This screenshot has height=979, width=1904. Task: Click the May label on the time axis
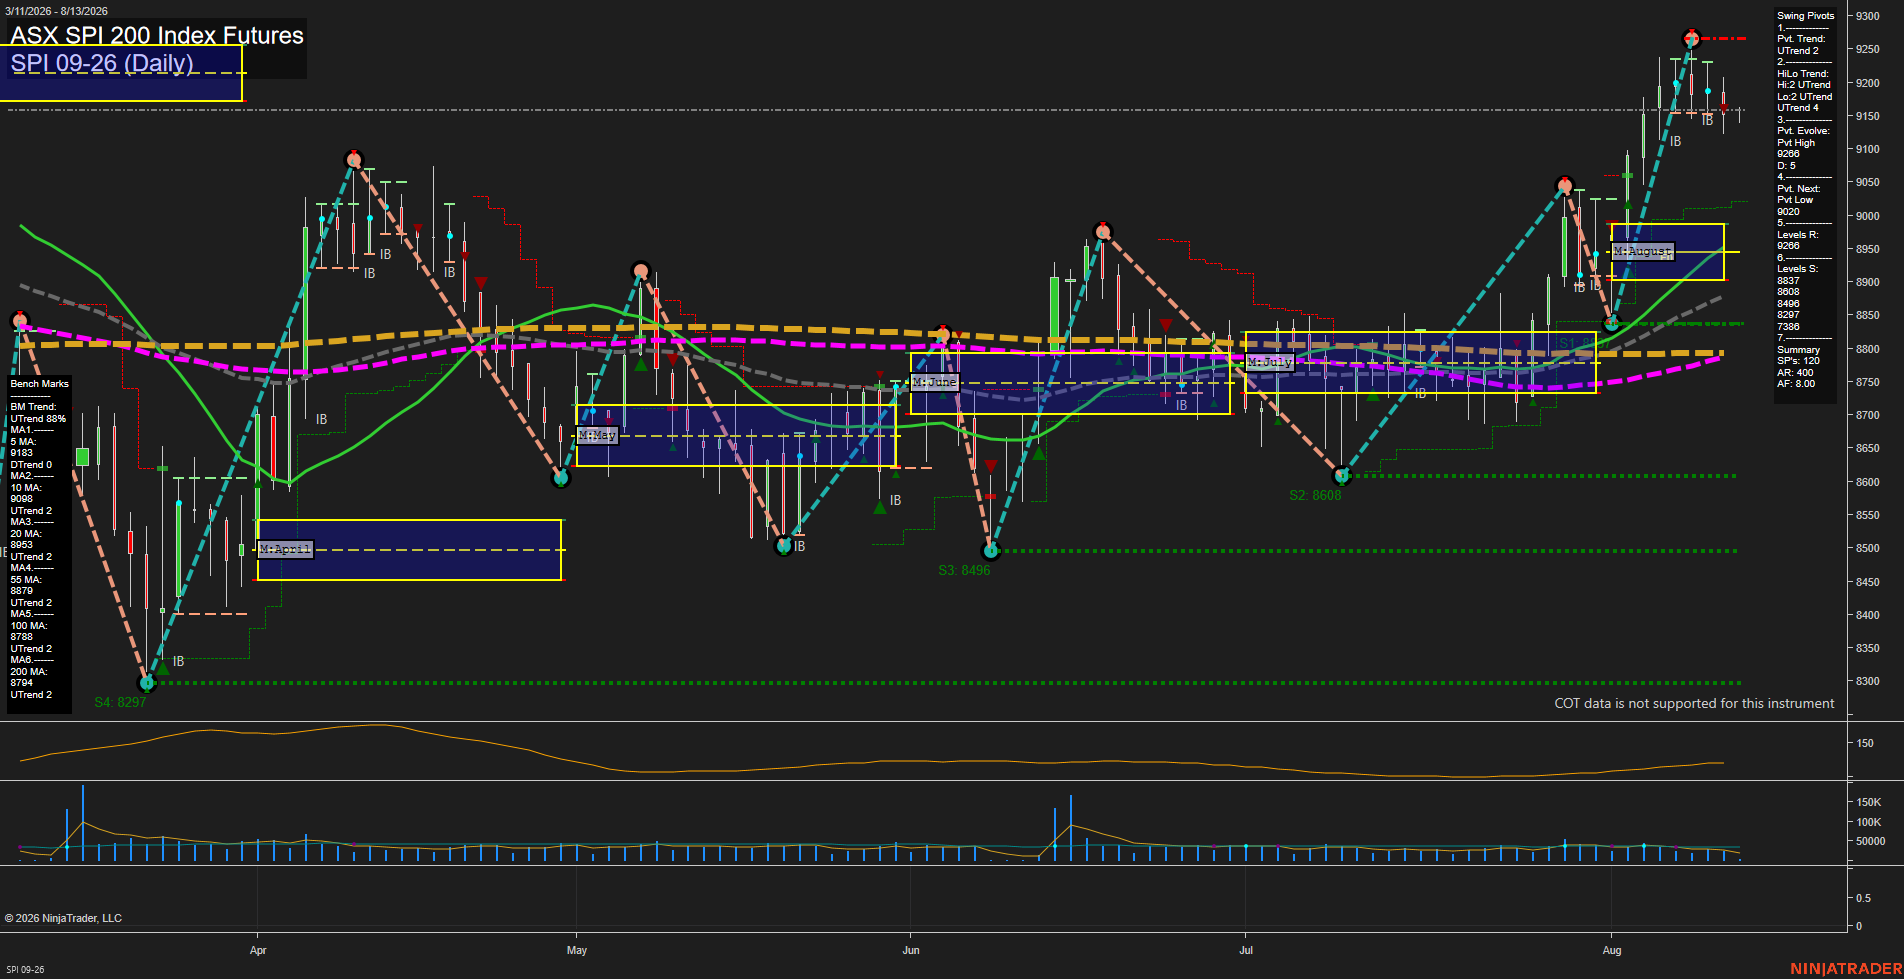click(x=577, y=950)
